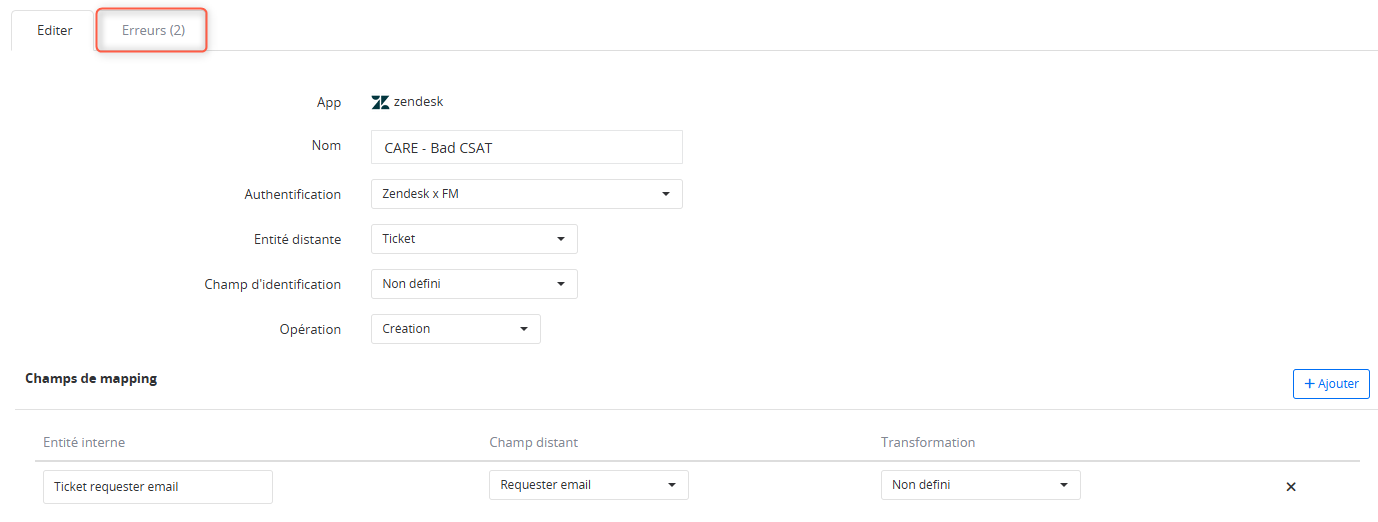
Task: Click the Ticket requester email entity field
Action: (x=158, y=487)
